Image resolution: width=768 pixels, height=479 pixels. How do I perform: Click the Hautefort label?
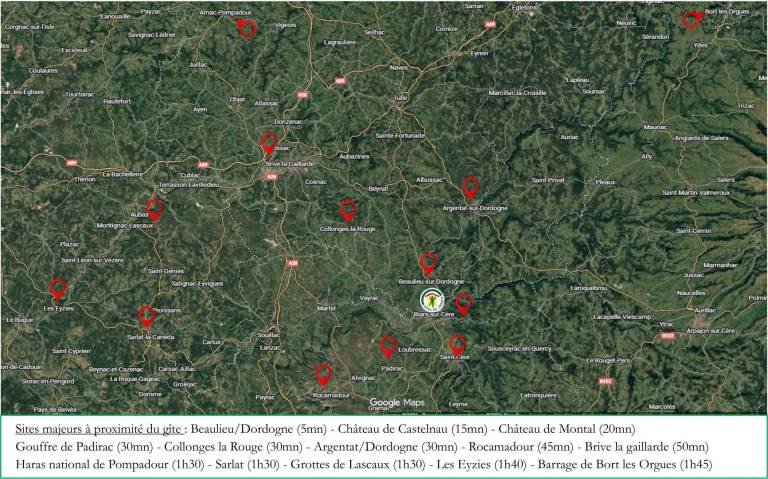coord(118,101)
